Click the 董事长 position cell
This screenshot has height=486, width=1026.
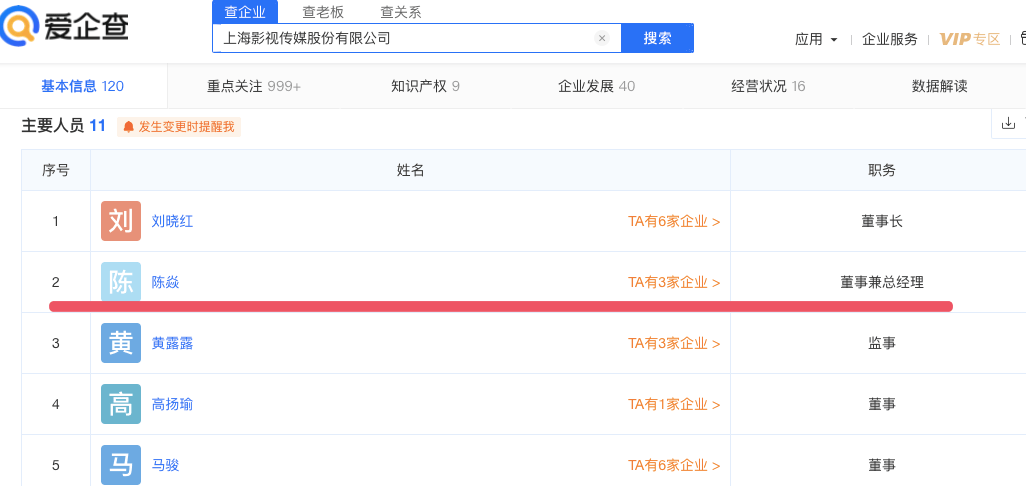click(881, 221)
